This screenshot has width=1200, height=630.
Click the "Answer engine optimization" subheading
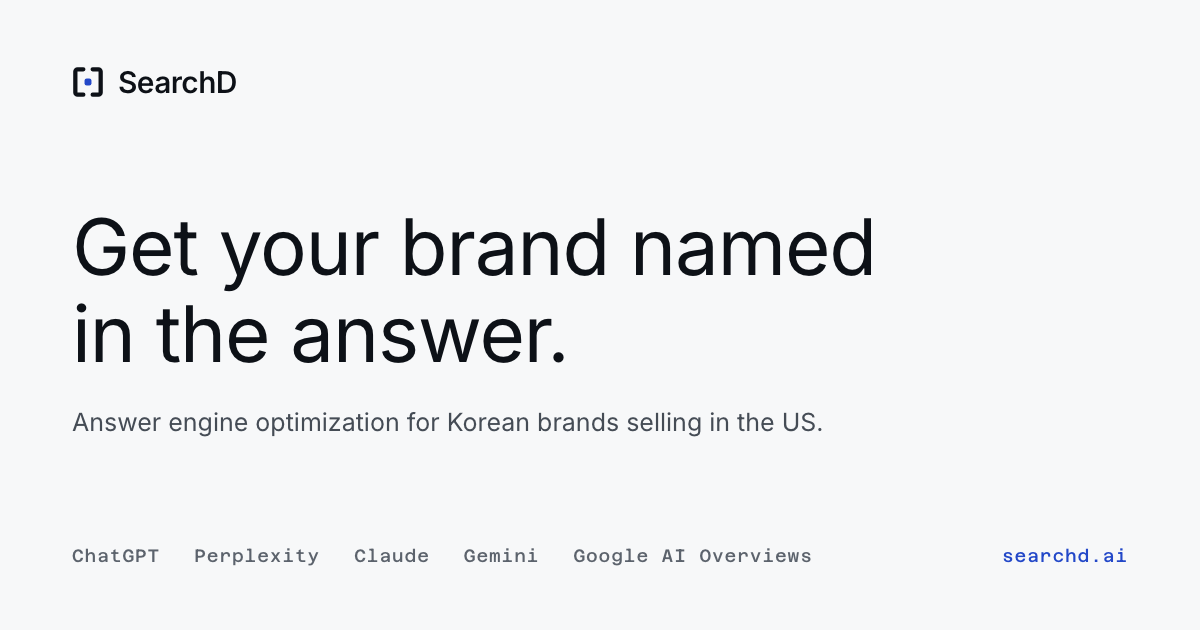(x=447, y=423)
